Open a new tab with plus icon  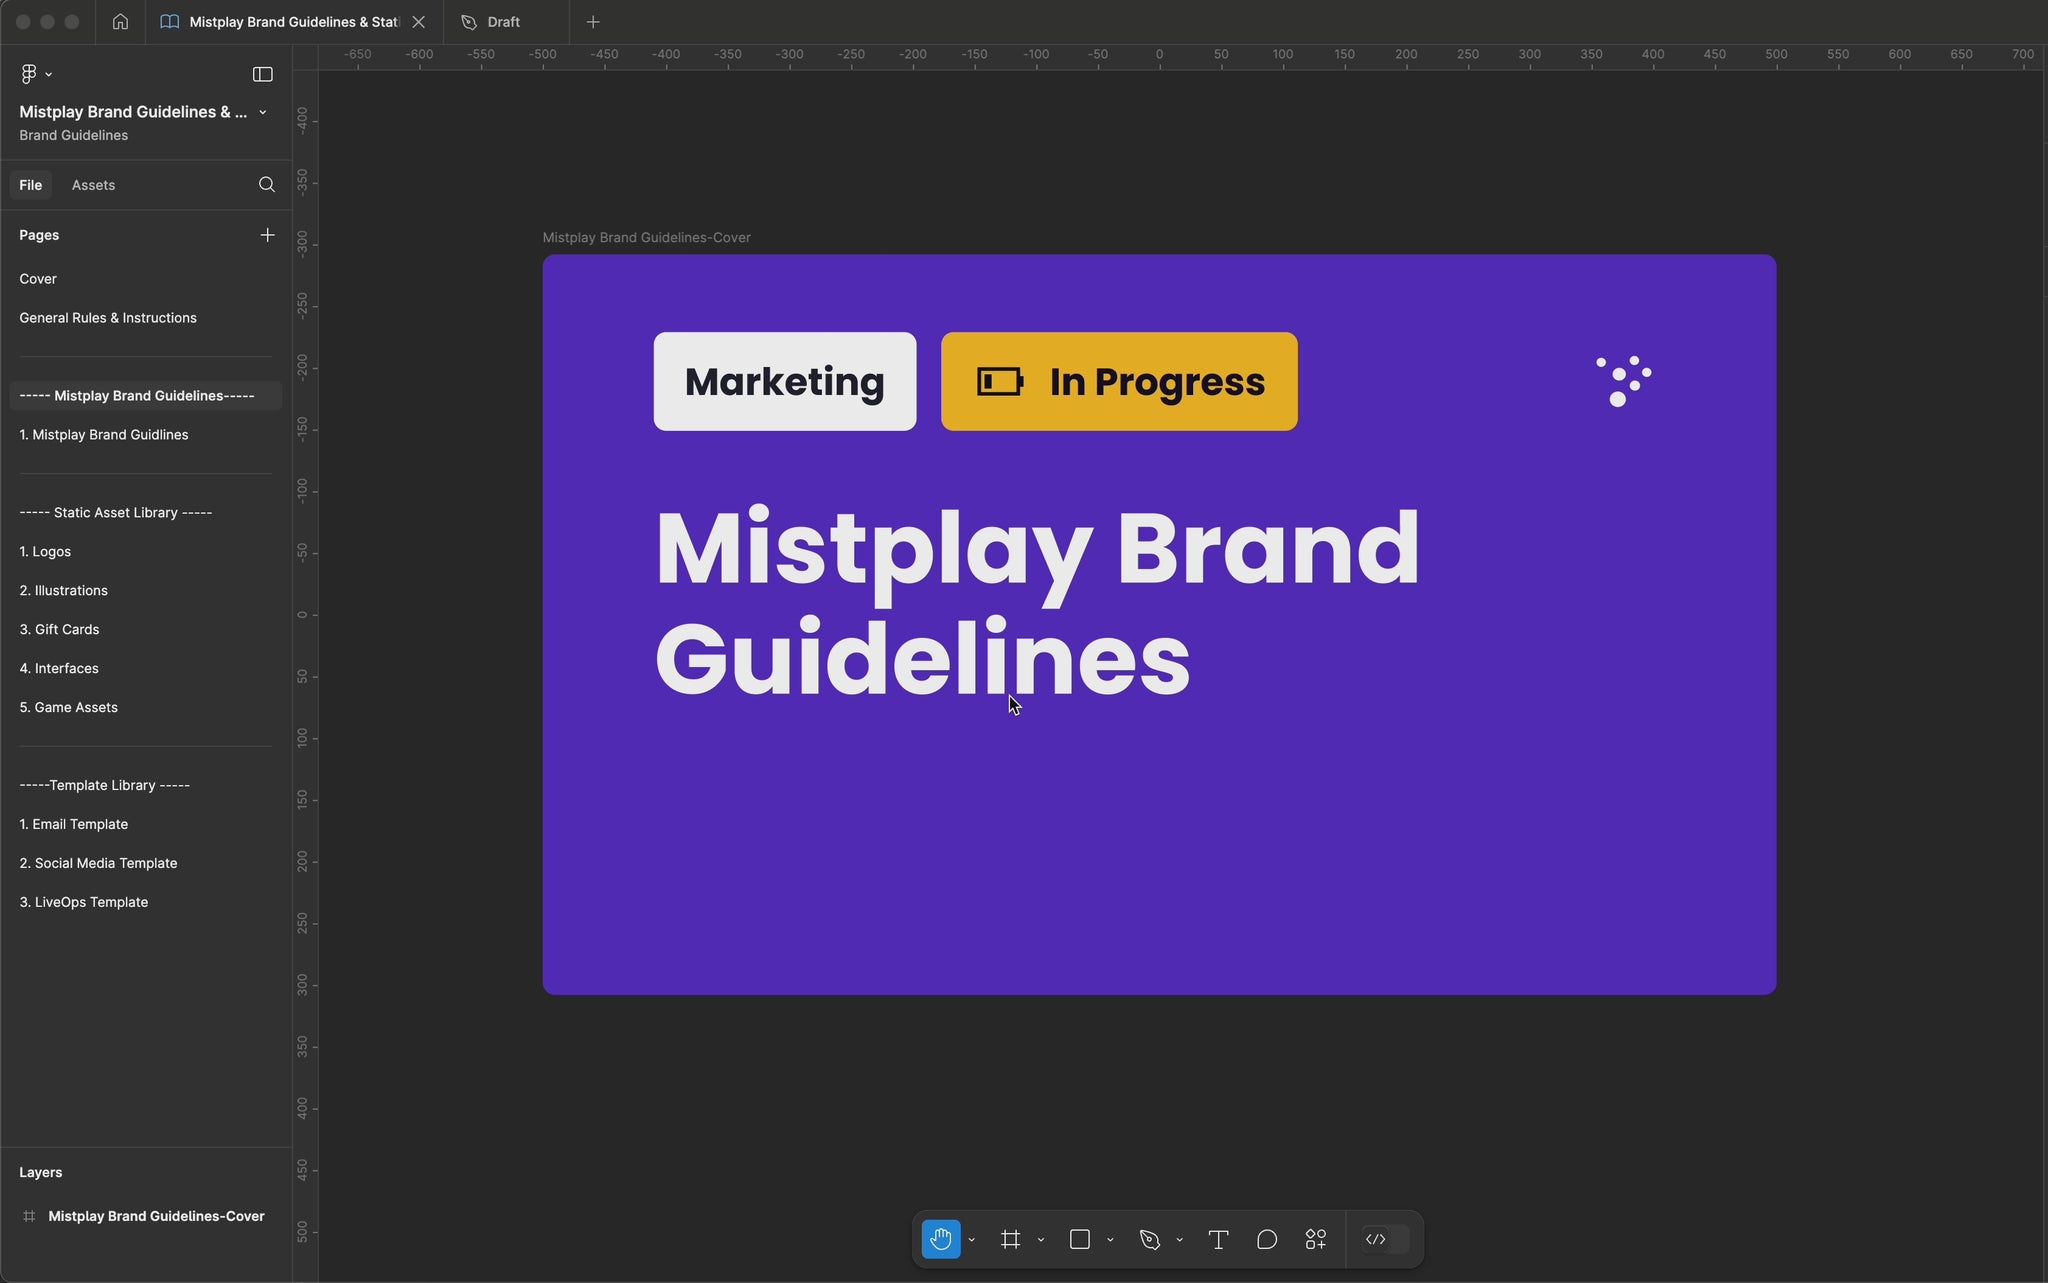coord(593,22)
